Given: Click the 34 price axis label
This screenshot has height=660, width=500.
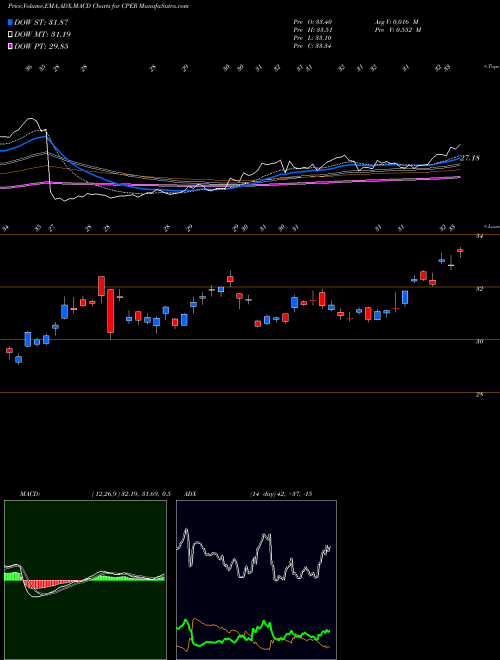Looking at the screenshot, I should tap(479, 237).
